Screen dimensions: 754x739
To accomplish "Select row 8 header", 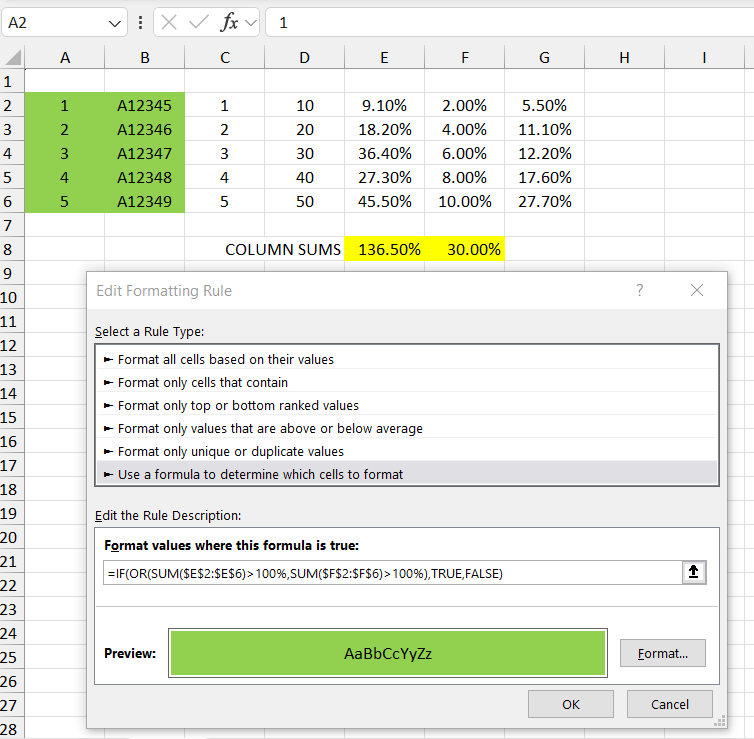I will (12, 249).
